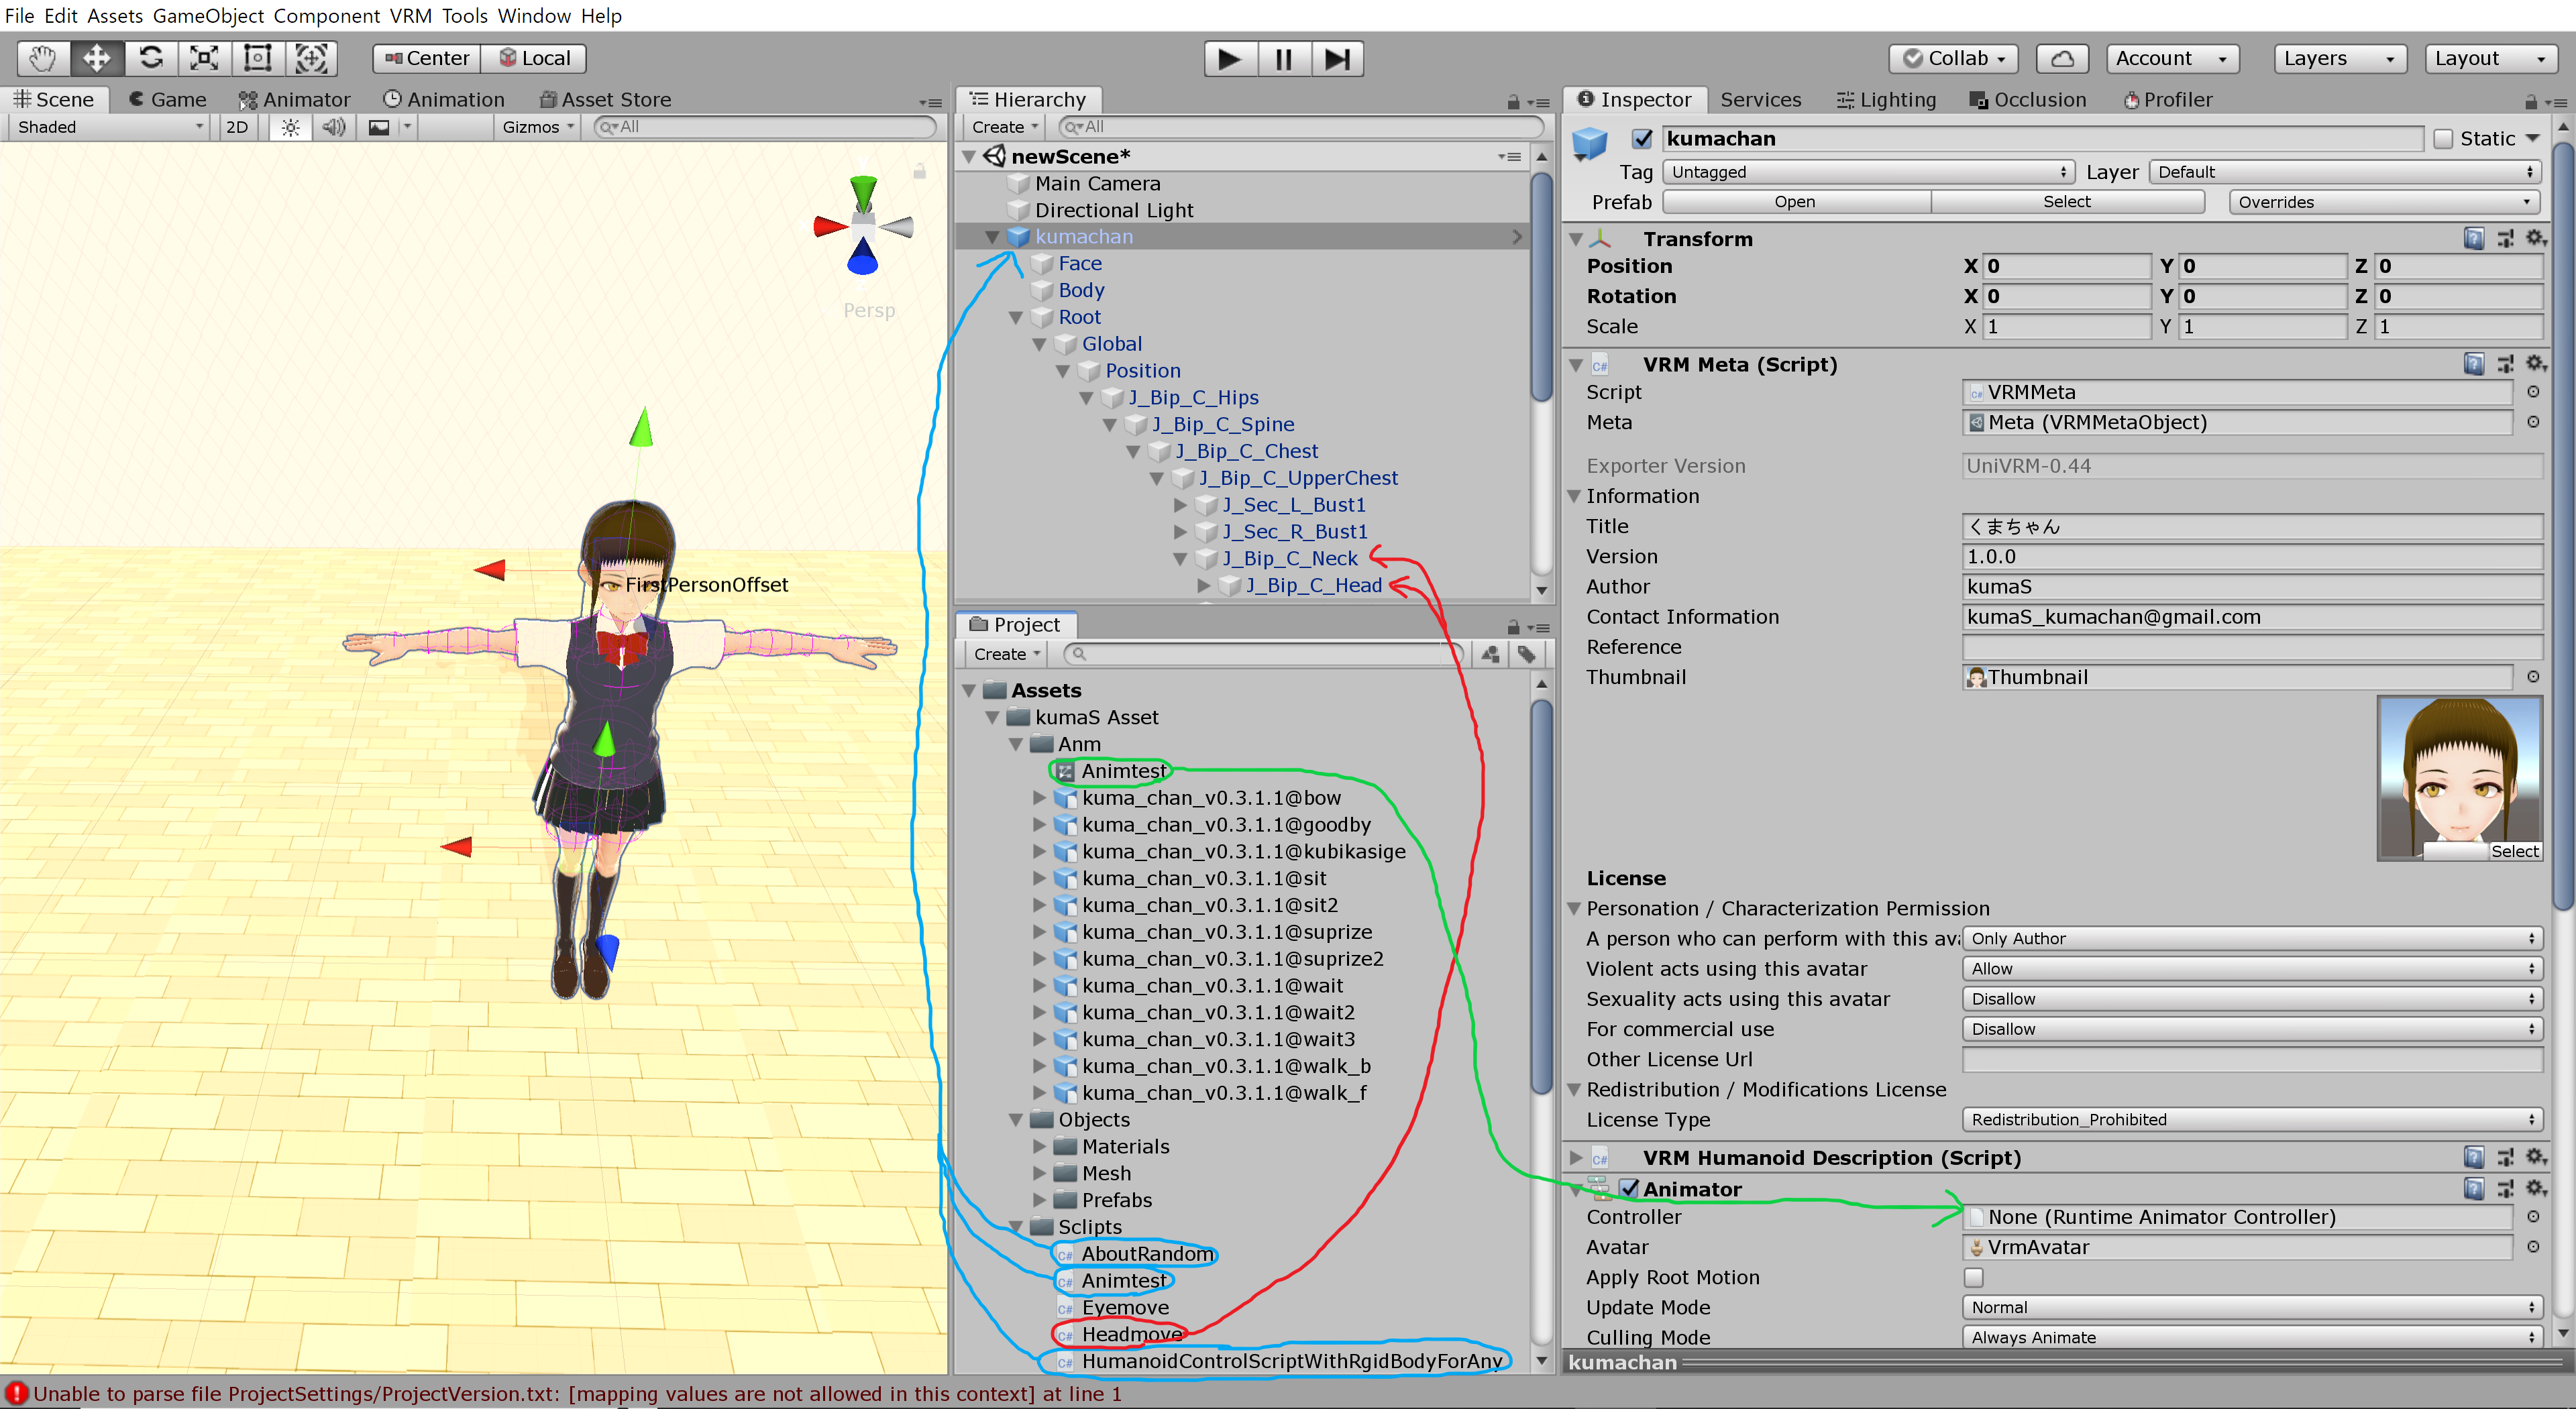Collapse the J_Bip_C_Neck tree node

coord(1180,559)
